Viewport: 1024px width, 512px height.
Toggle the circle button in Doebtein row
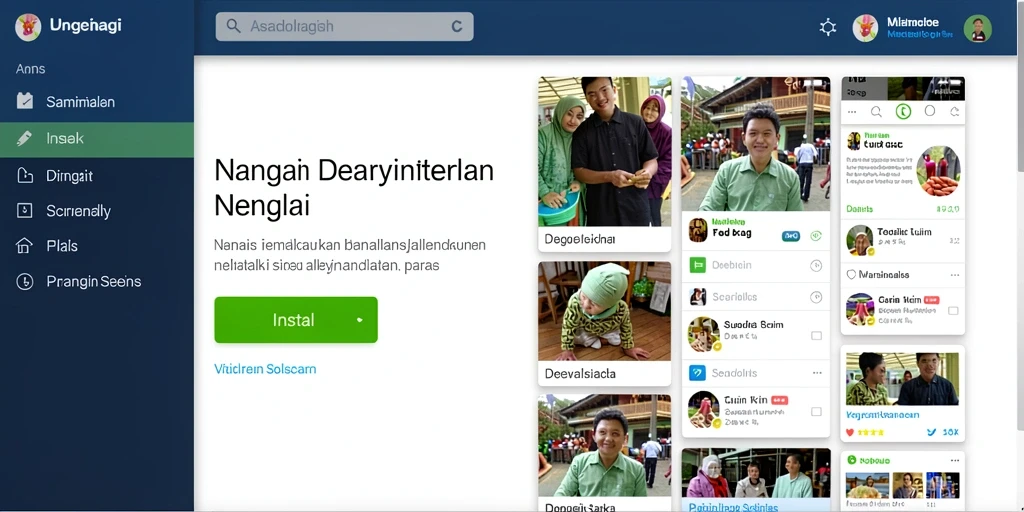click(816, 266)
